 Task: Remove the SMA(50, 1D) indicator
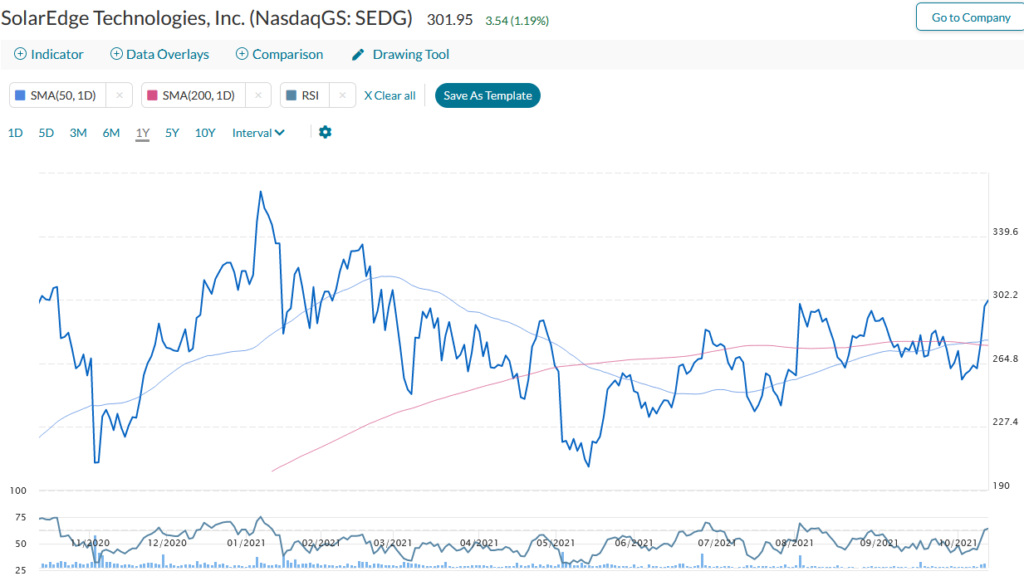coord(120,95)
